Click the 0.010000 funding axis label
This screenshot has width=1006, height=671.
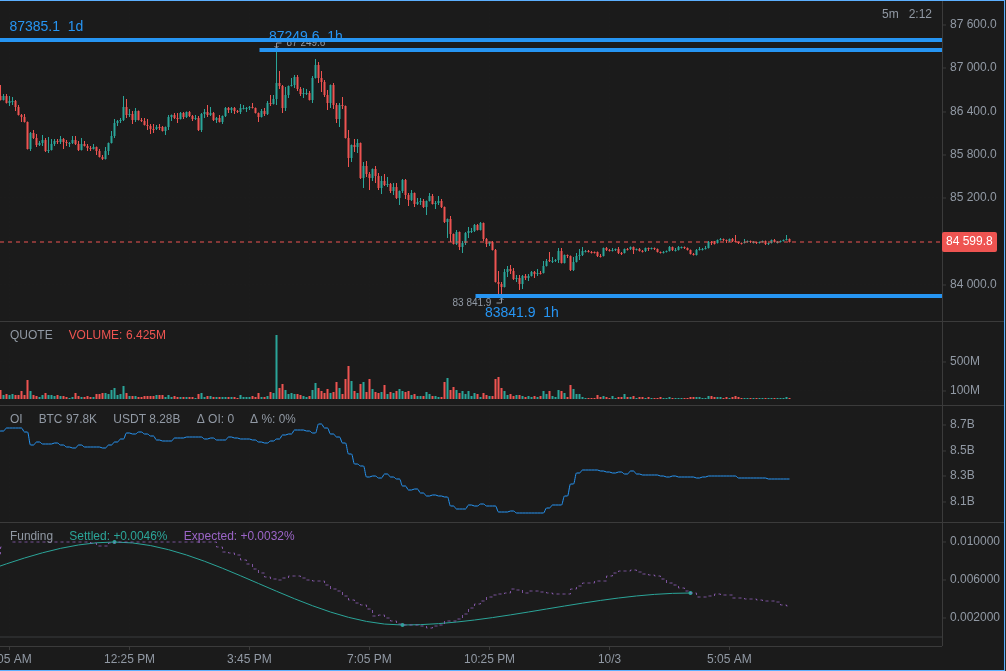click(x=975, y=541)
